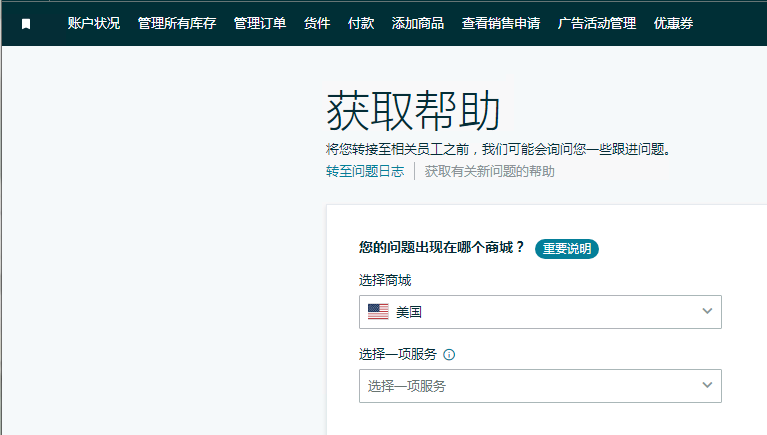Go to 管理订单 in the navigation bar
This screenshot has width=767, height=435.
click(260, 23)
